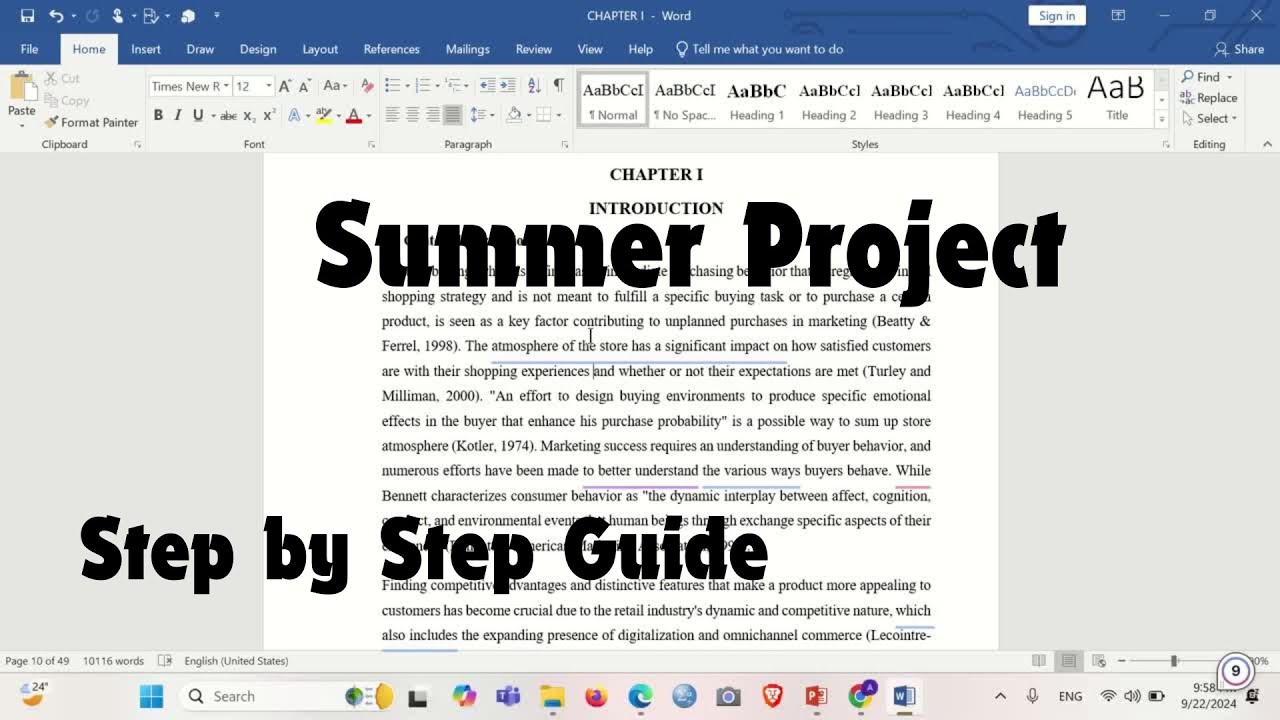Open the proofing icon in status bar
Image resolution: width=1280 pixels, height=720 pixels.
tap(165, 661)
